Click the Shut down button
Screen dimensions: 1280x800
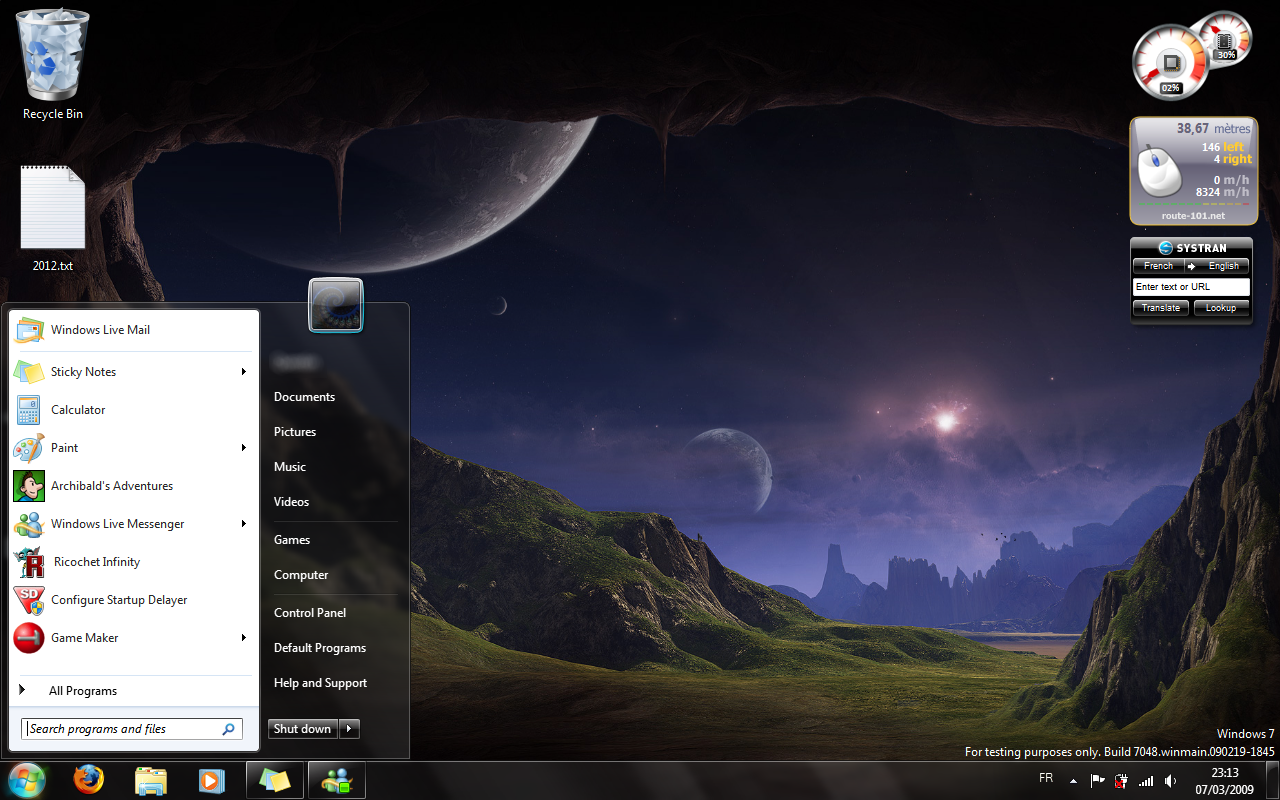tap(303, 729)
